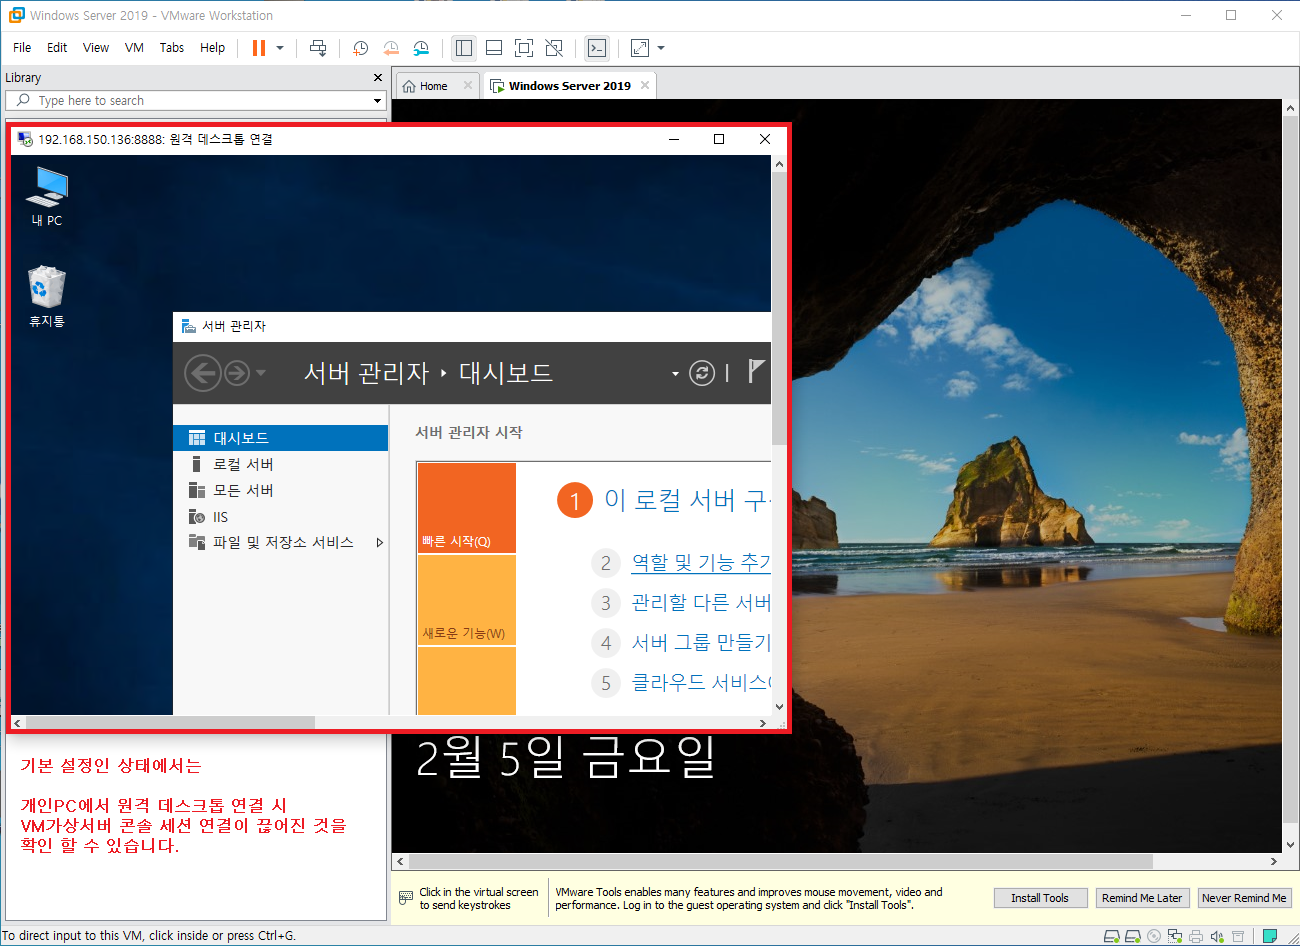Click the orange Suspend VM pause icon

click(259, 48)
